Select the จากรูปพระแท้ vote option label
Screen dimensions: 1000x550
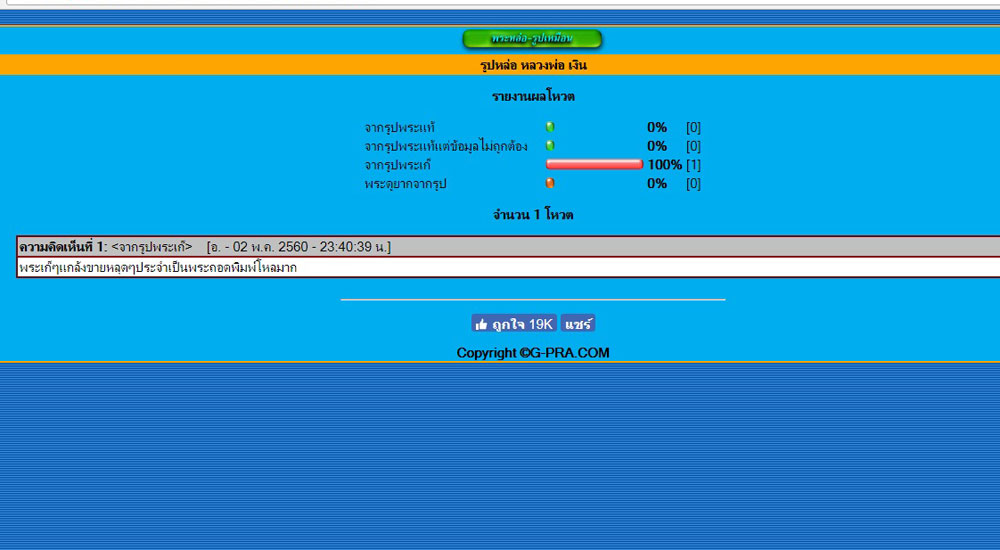pos(400,128)
